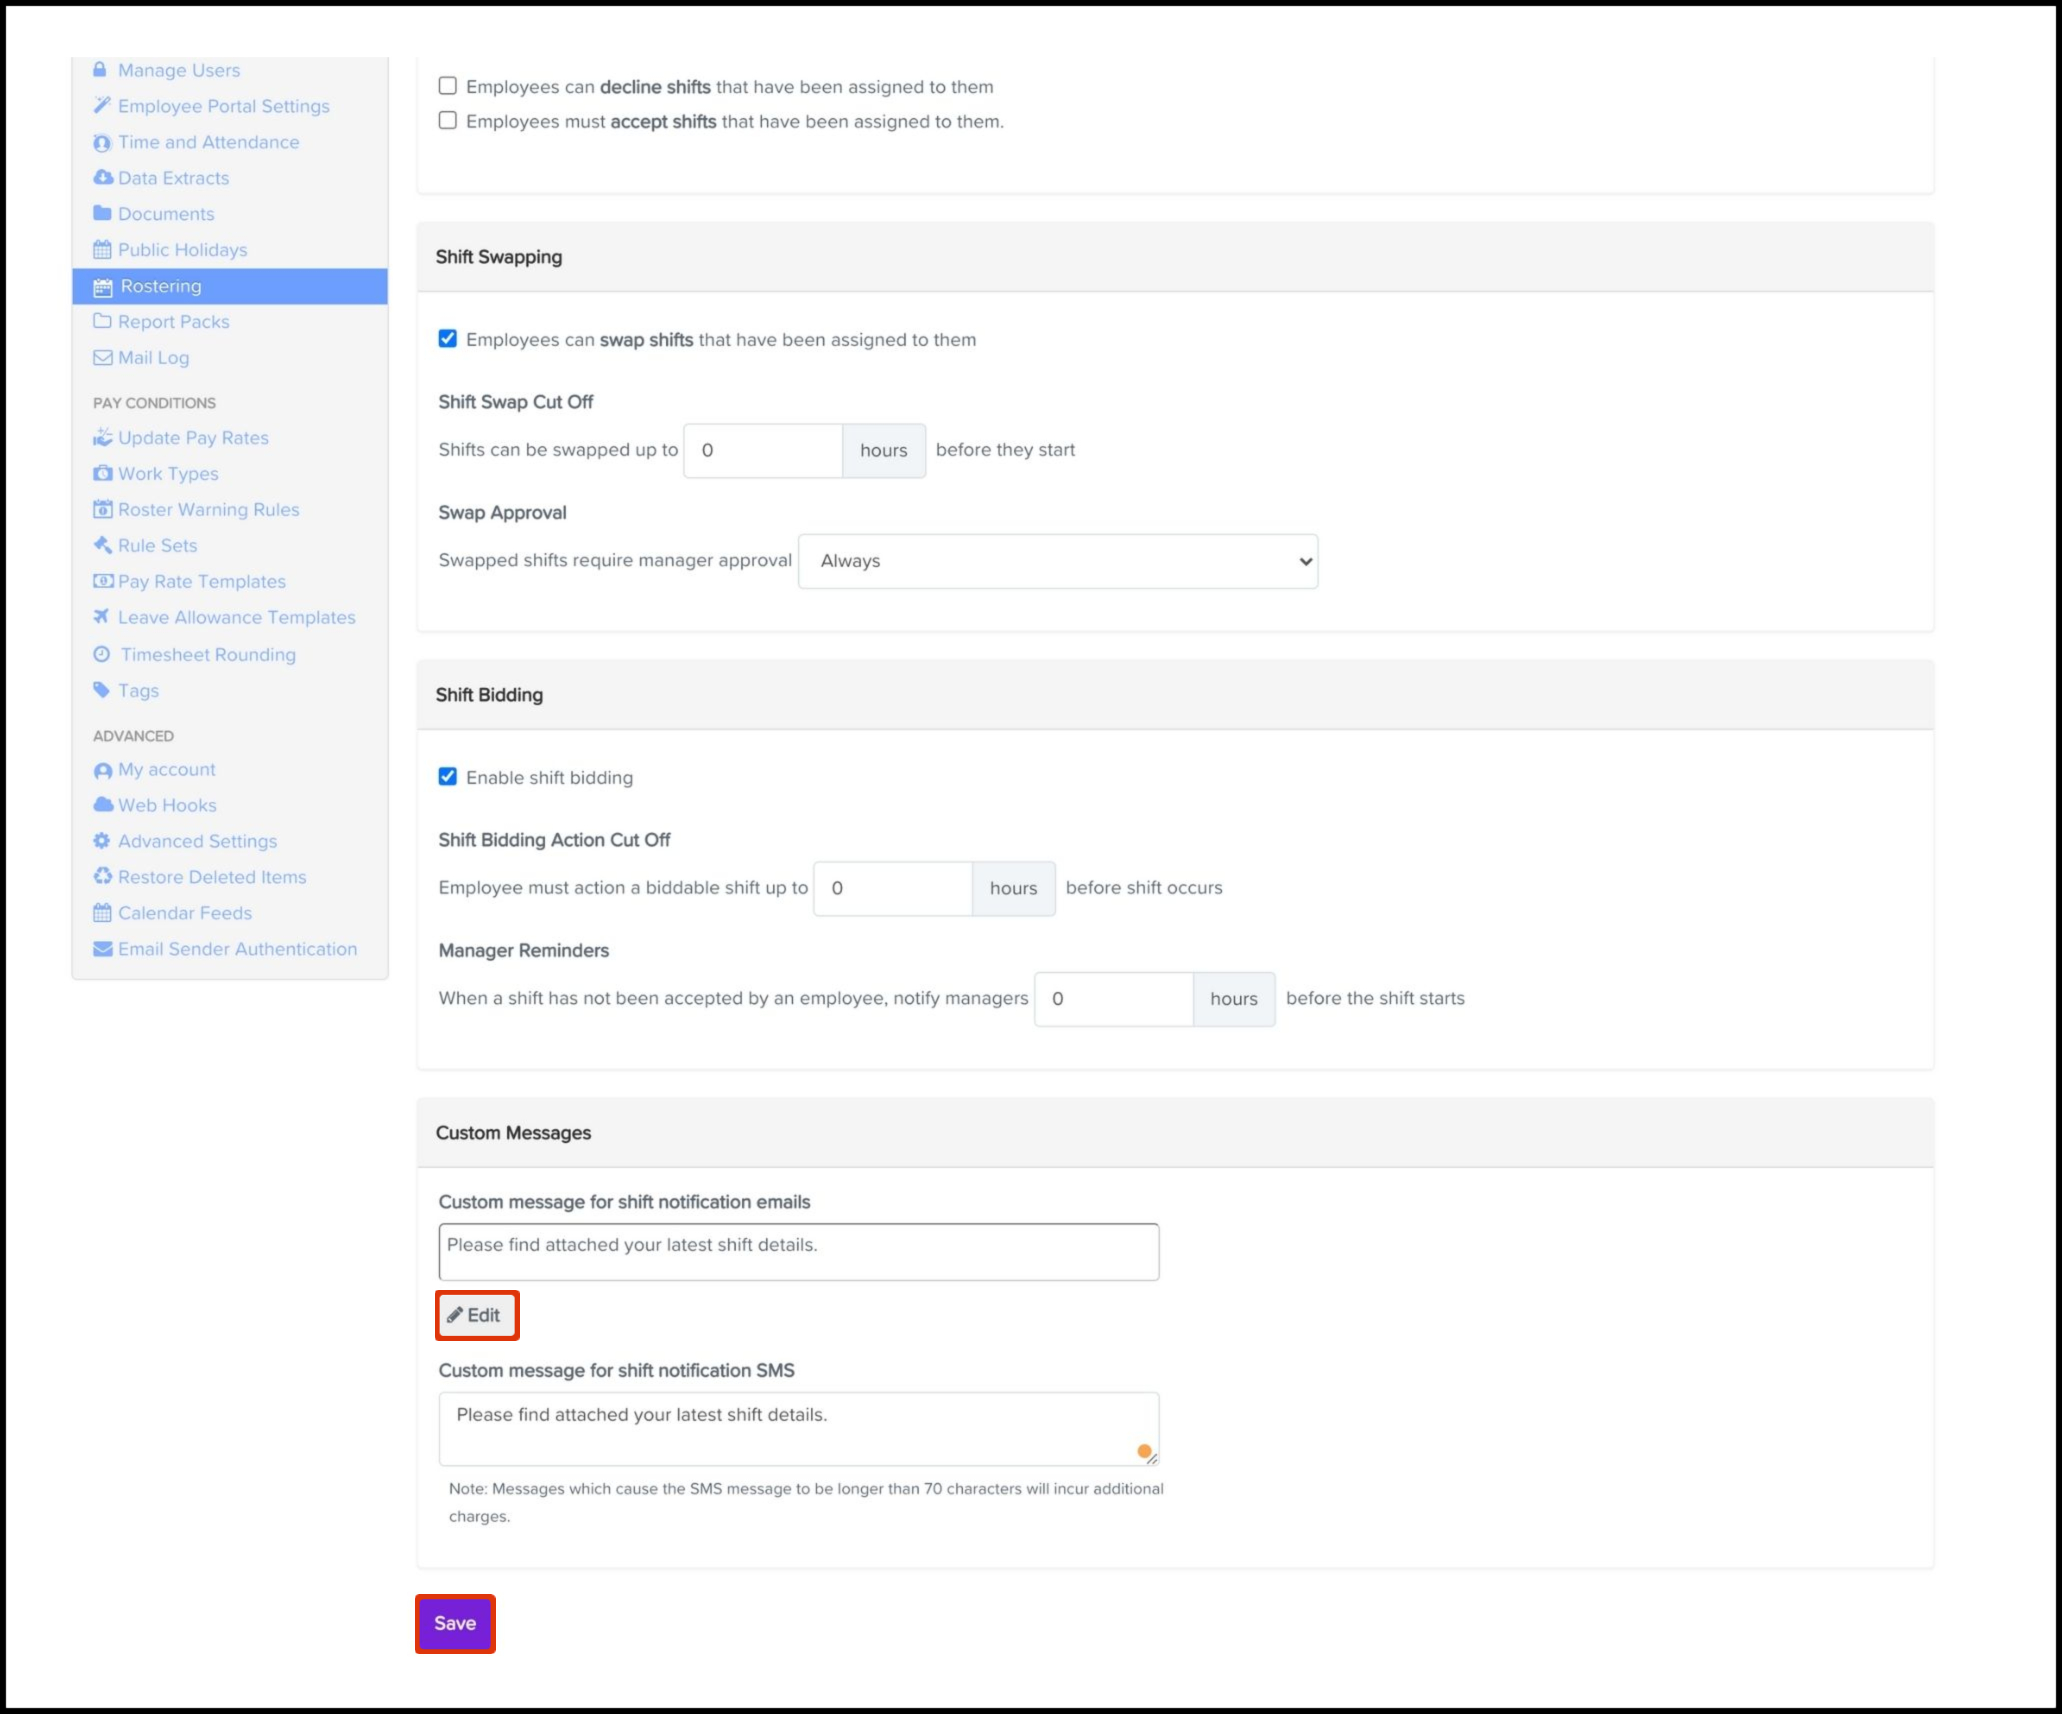Click the Shift Swap Cut Off hours field
The width and height of the screenshot is (2062, 1714).
pyautogui.click(x=763, y=451)
